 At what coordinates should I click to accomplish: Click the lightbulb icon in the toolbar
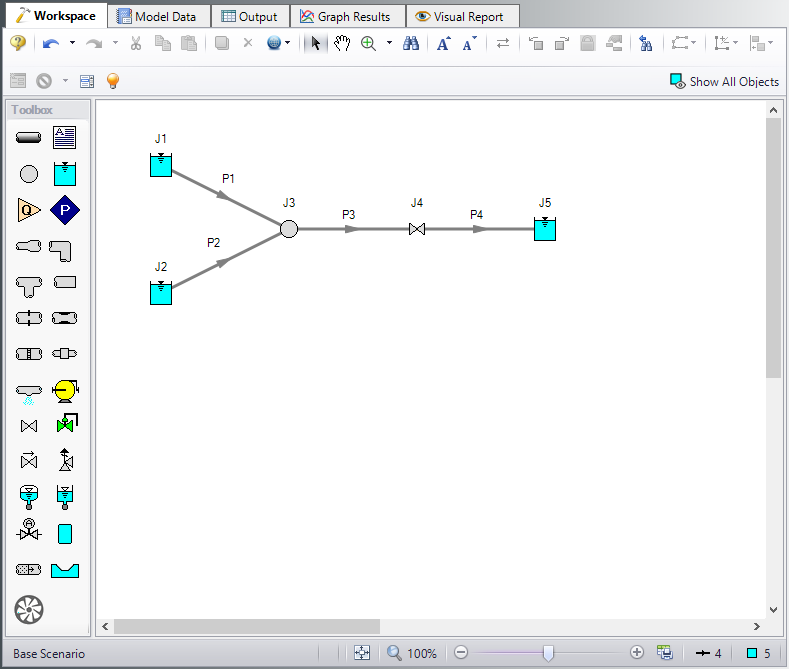click(x=113, y=81)
